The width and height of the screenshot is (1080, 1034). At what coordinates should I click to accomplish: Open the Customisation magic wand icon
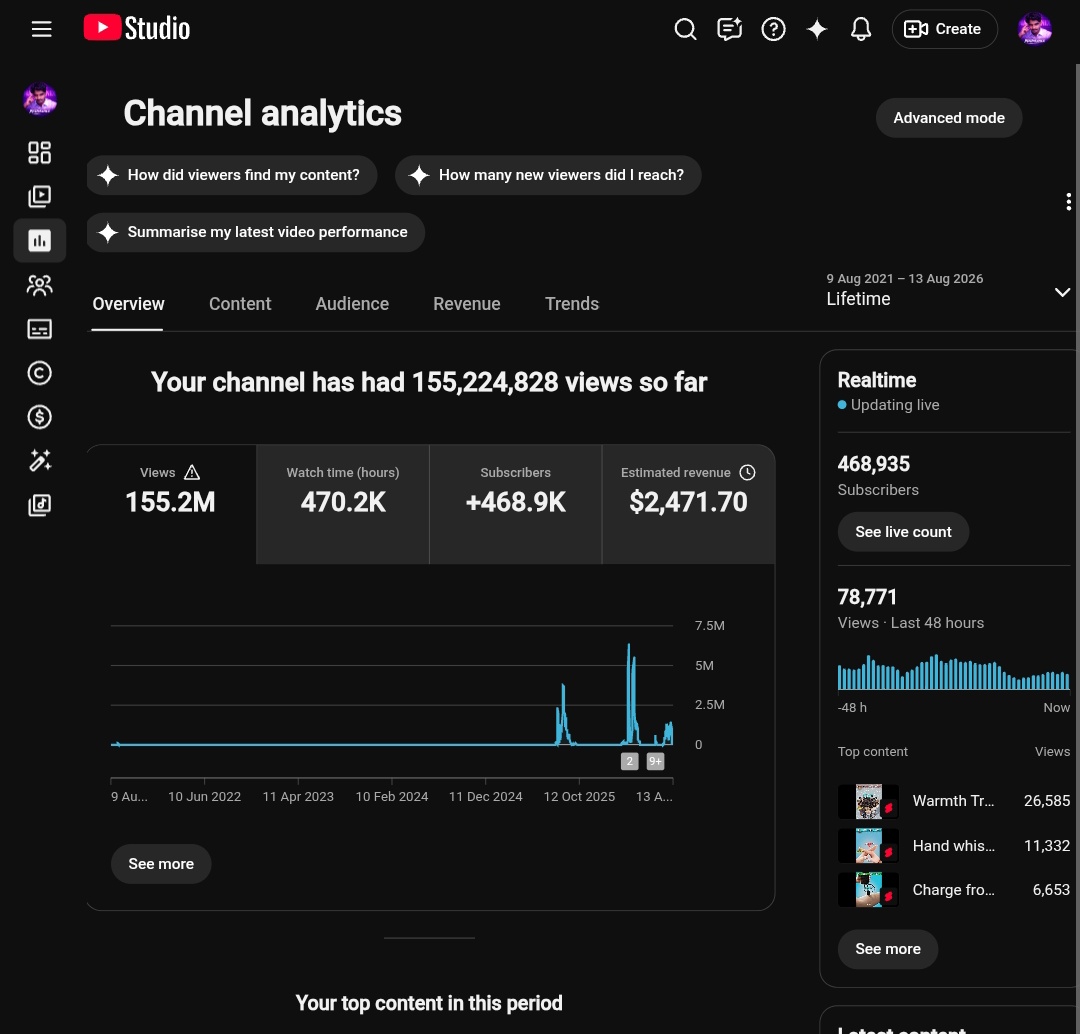[39, 461]
